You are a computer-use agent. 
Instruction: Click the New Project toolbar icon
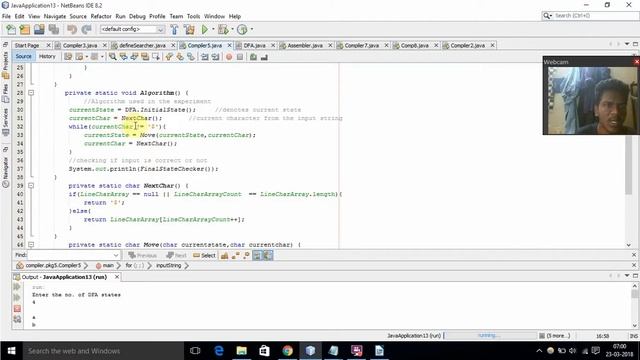(x=25, y=29)
